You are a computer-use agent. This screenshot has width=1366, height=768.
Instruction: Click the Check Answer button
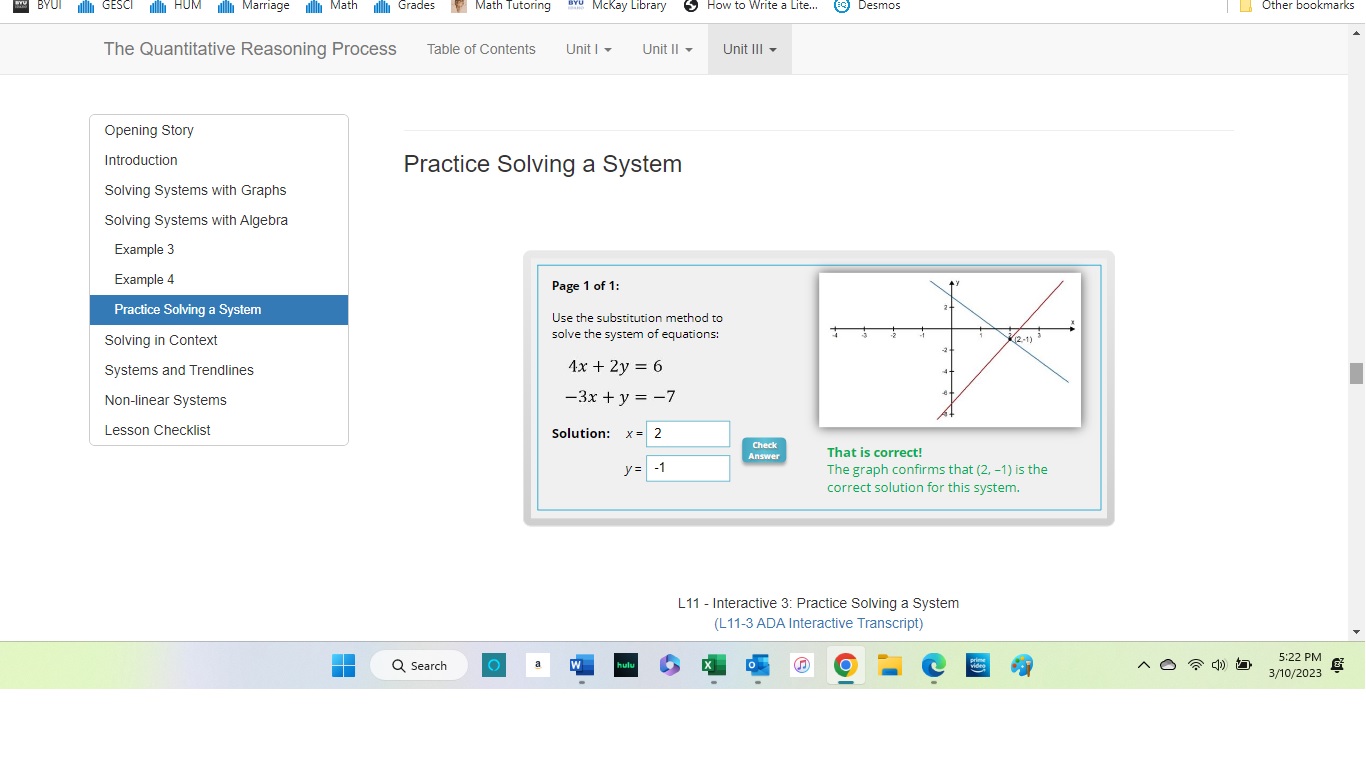click(x=764, y=451)
